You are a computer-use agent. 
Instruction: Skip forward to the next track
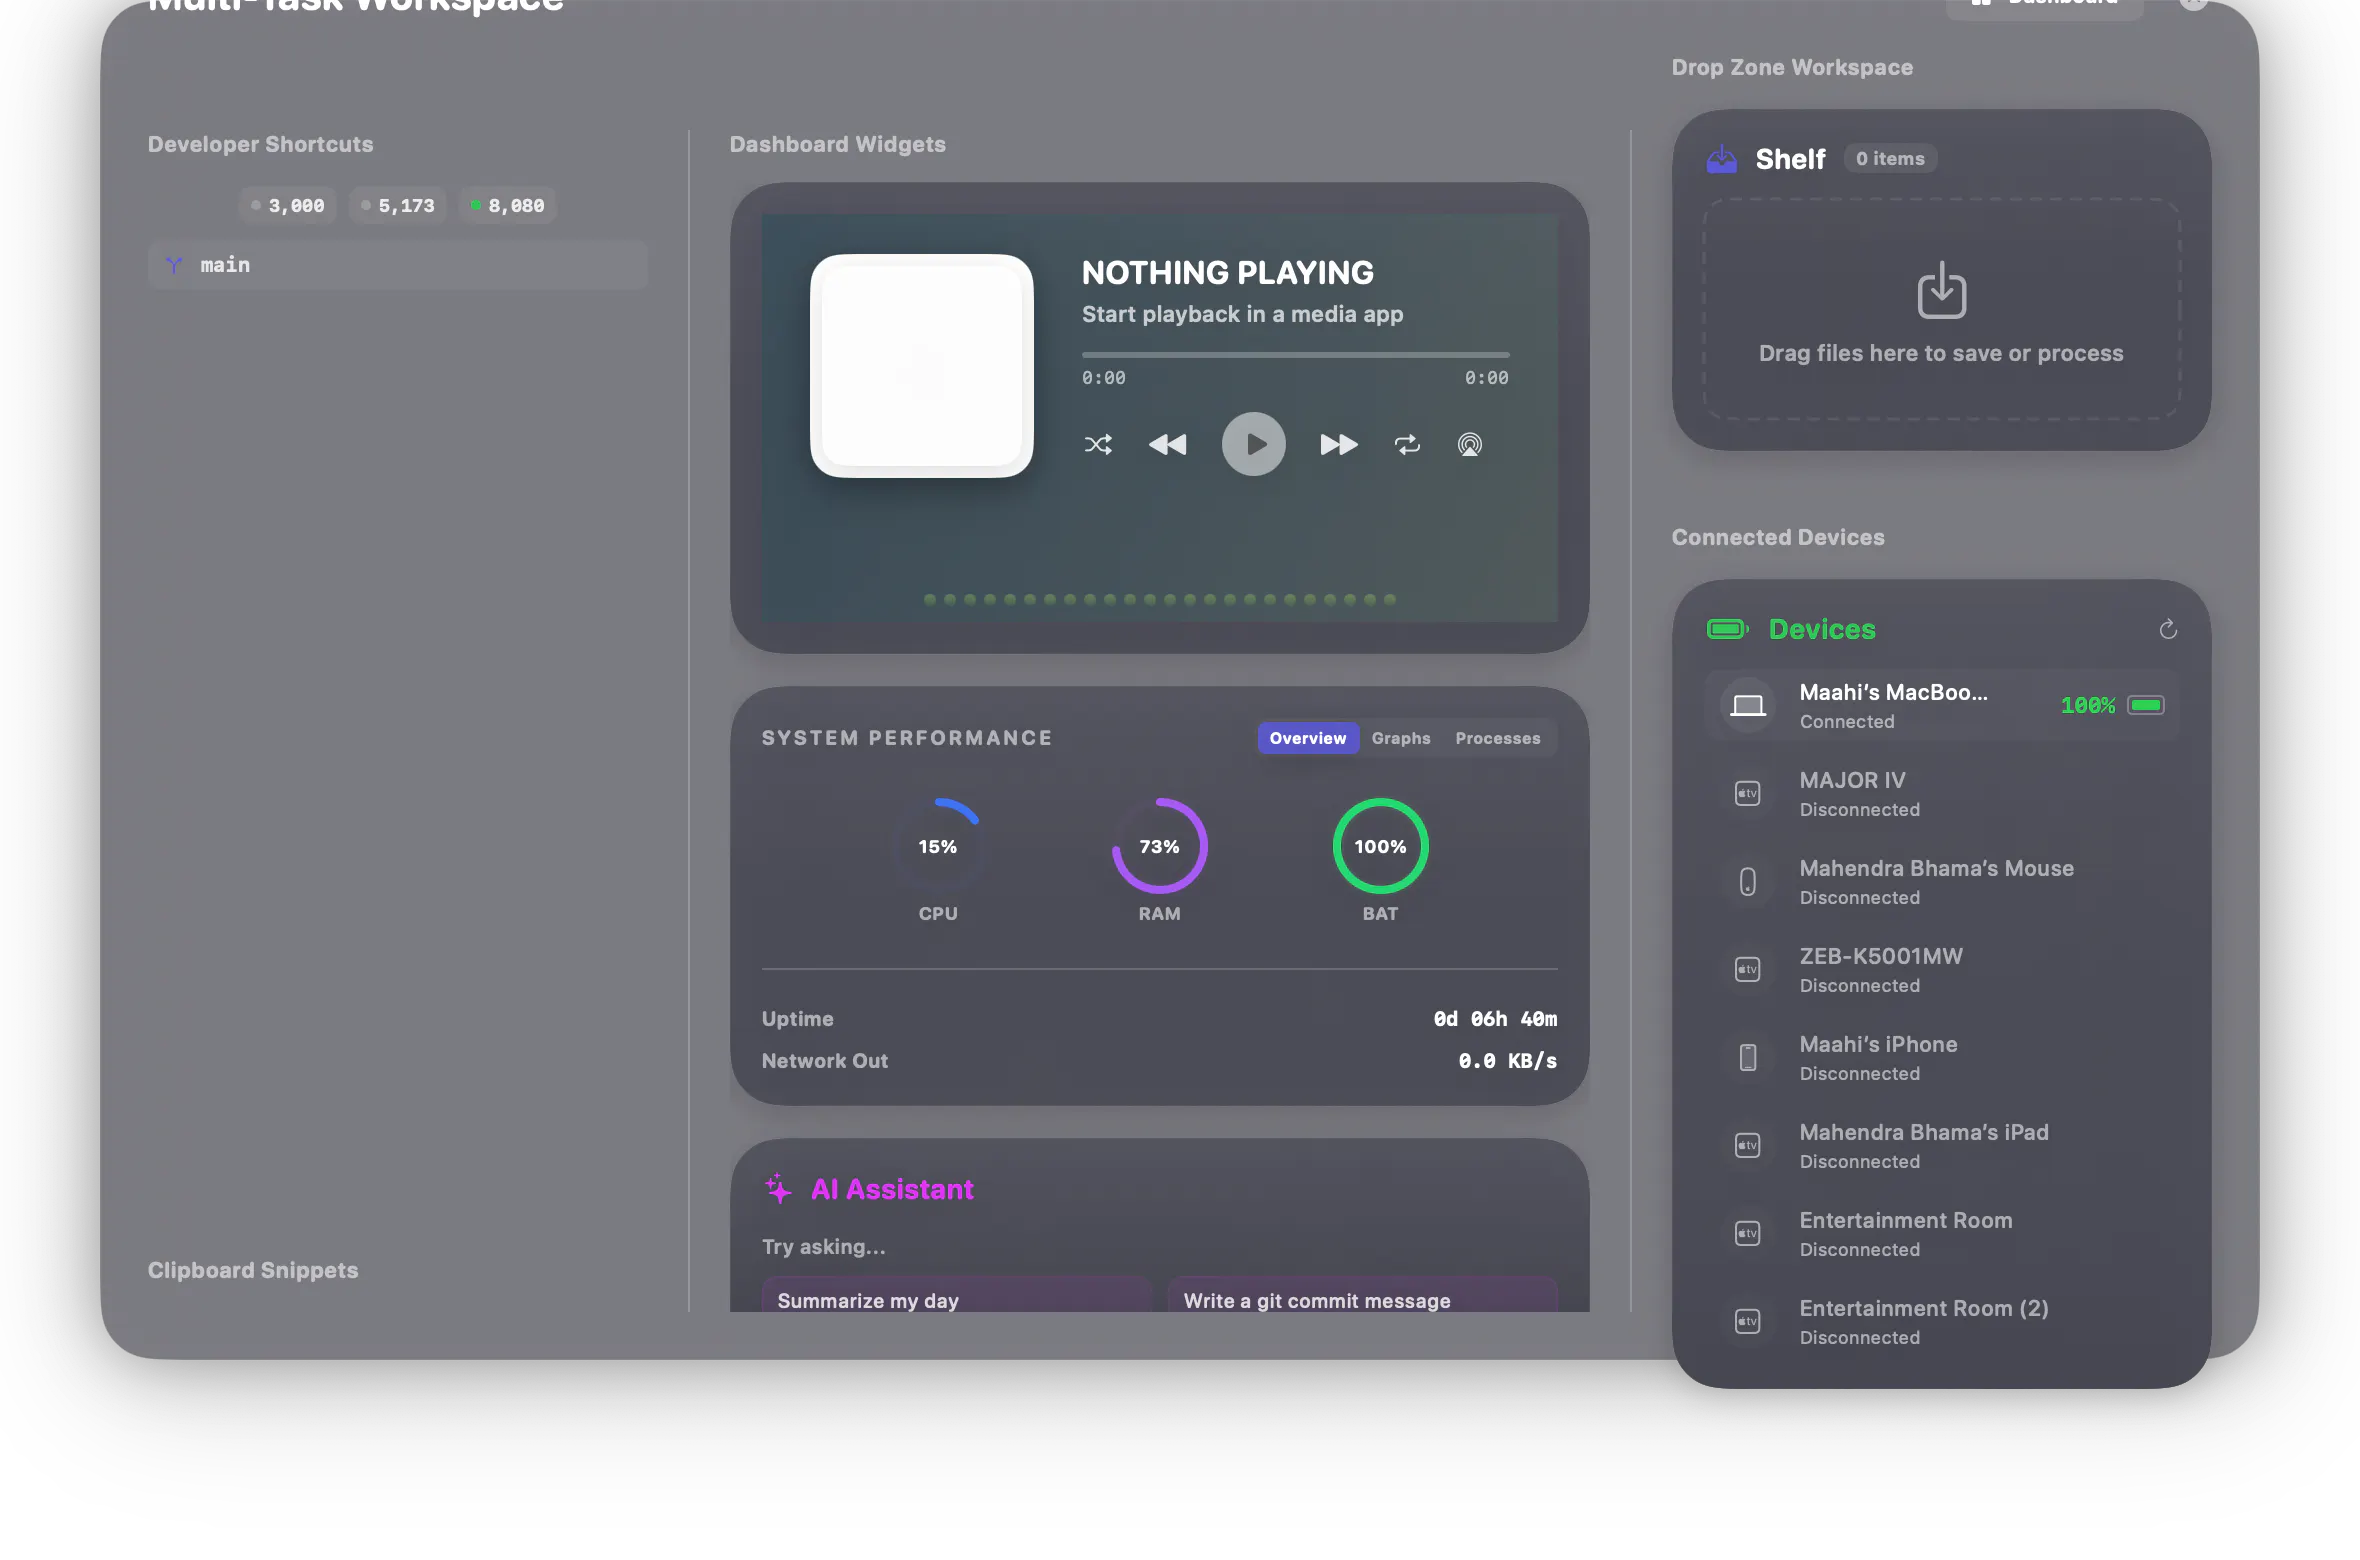pos(1339,445)
